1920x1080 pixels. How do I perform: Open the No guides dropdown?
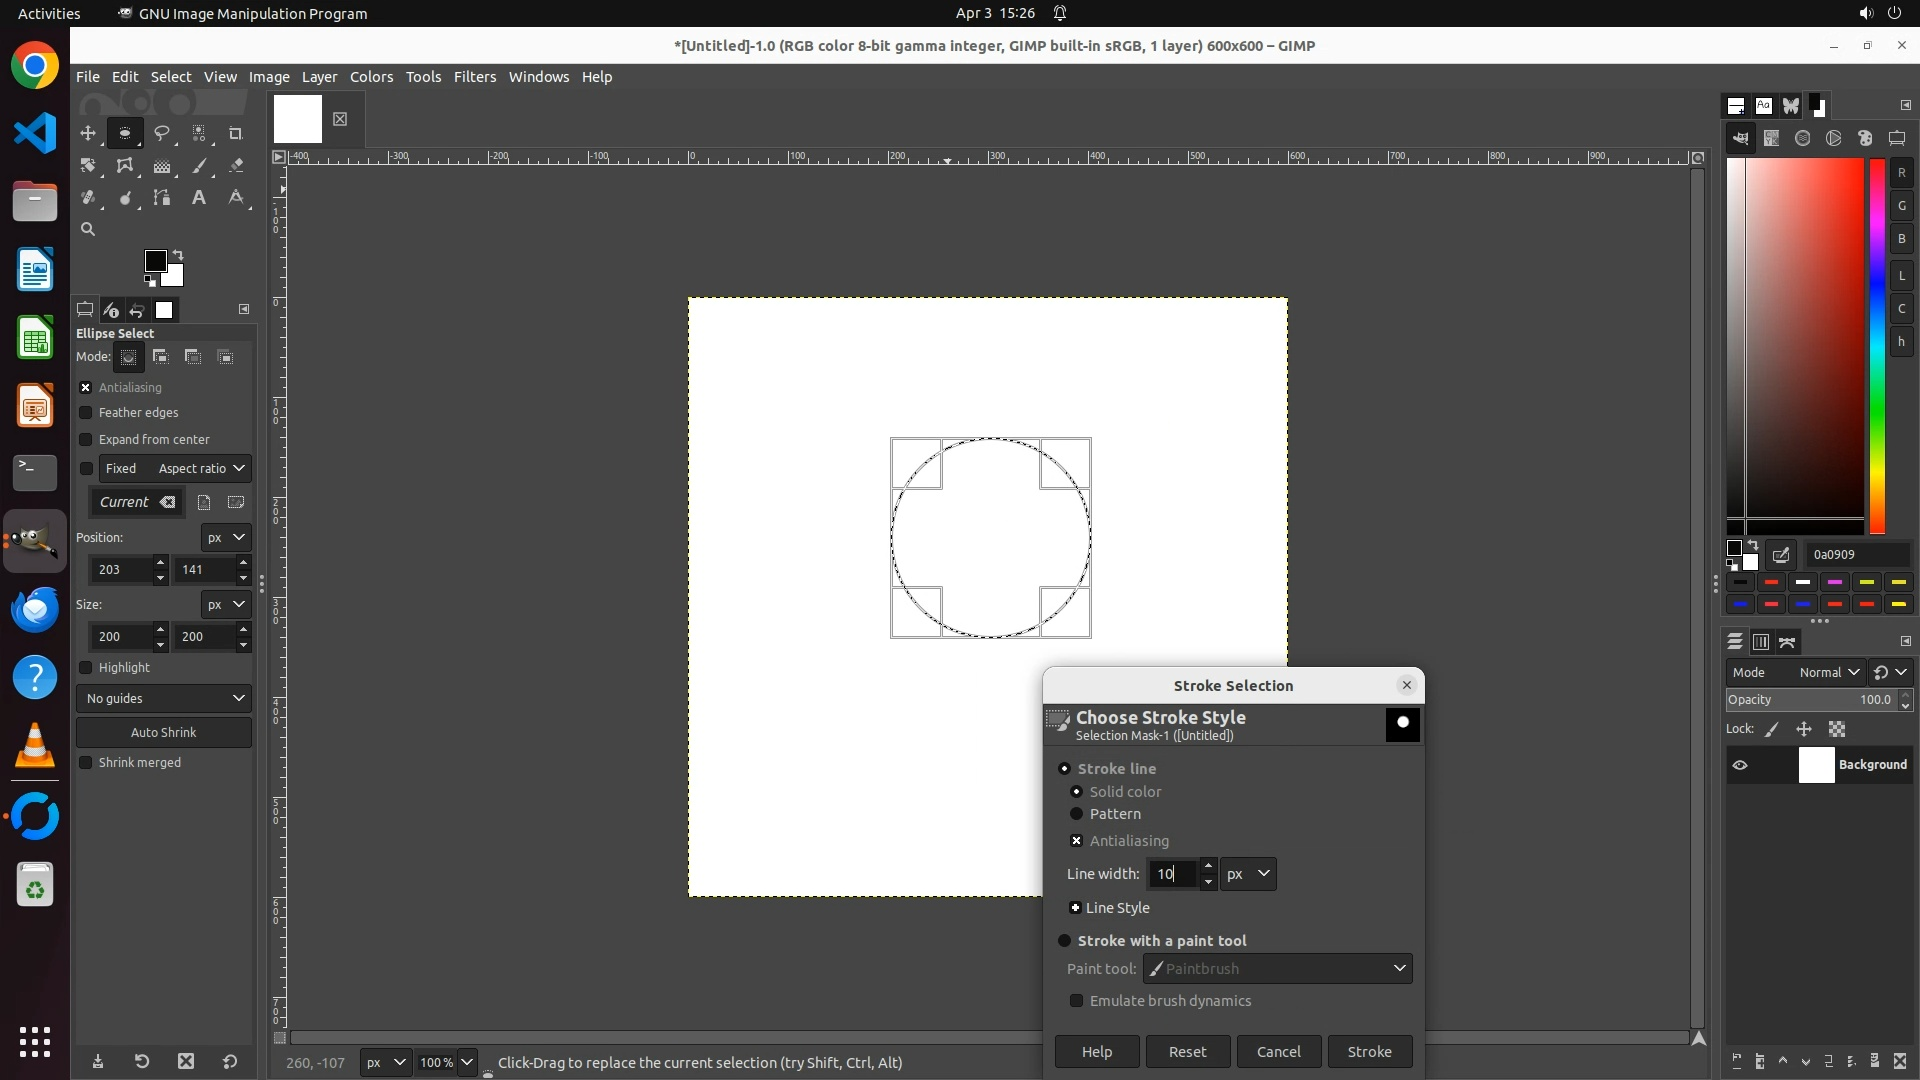[164, 699]
